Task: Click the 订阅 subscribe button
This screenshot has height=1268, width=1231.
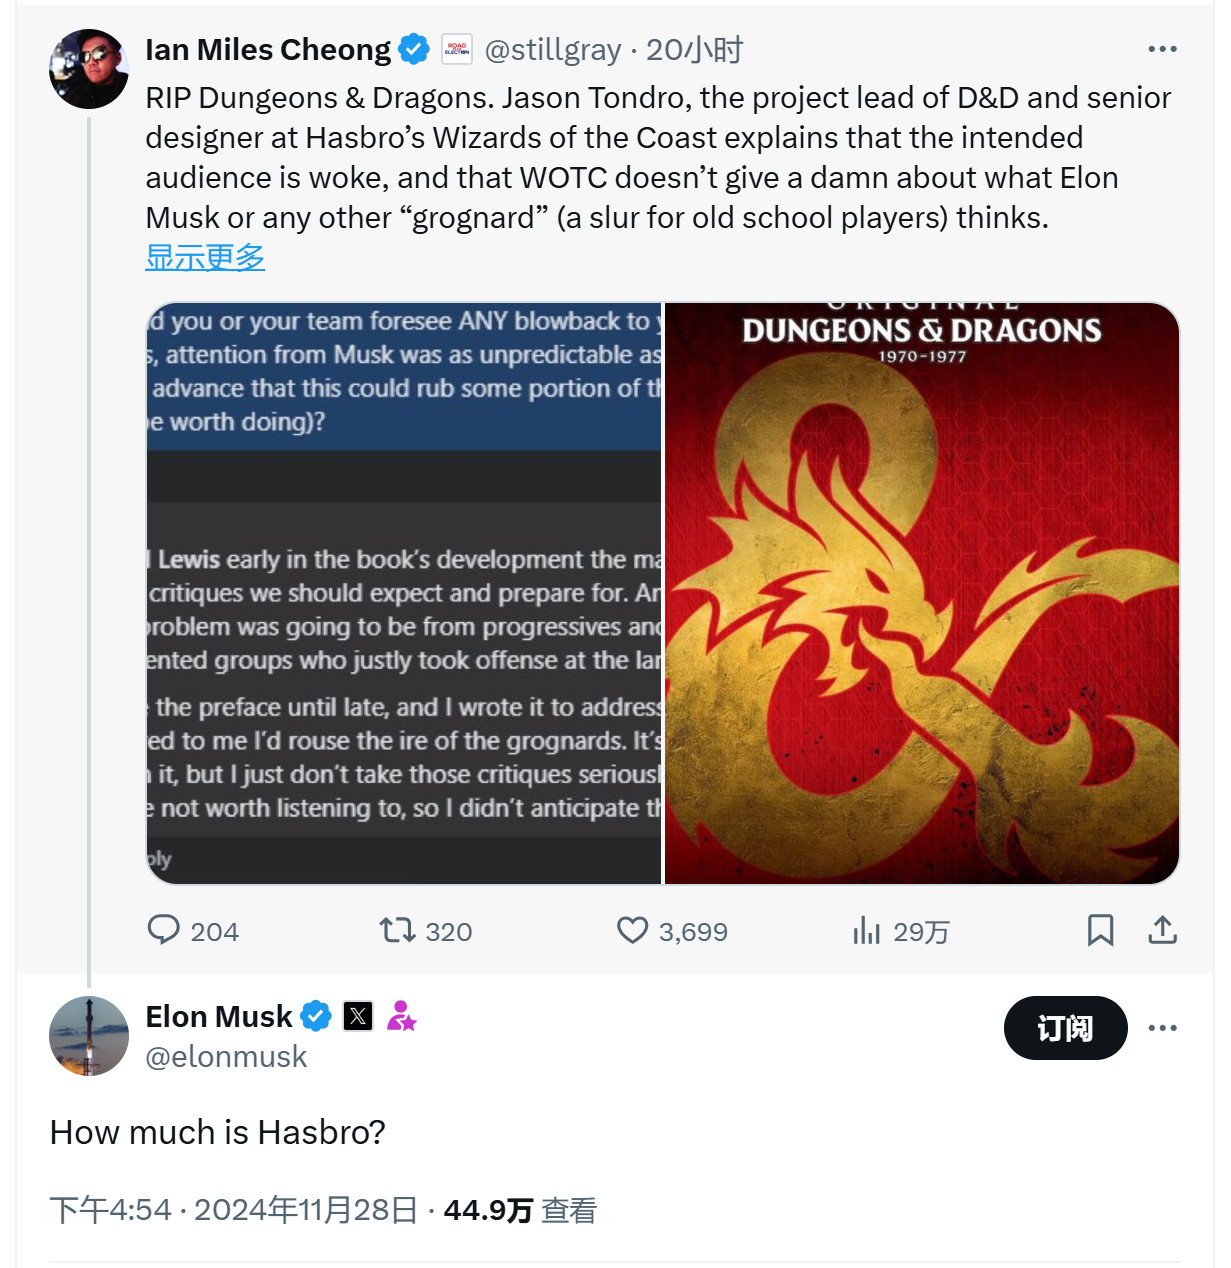Action: coord(1065,1028)
